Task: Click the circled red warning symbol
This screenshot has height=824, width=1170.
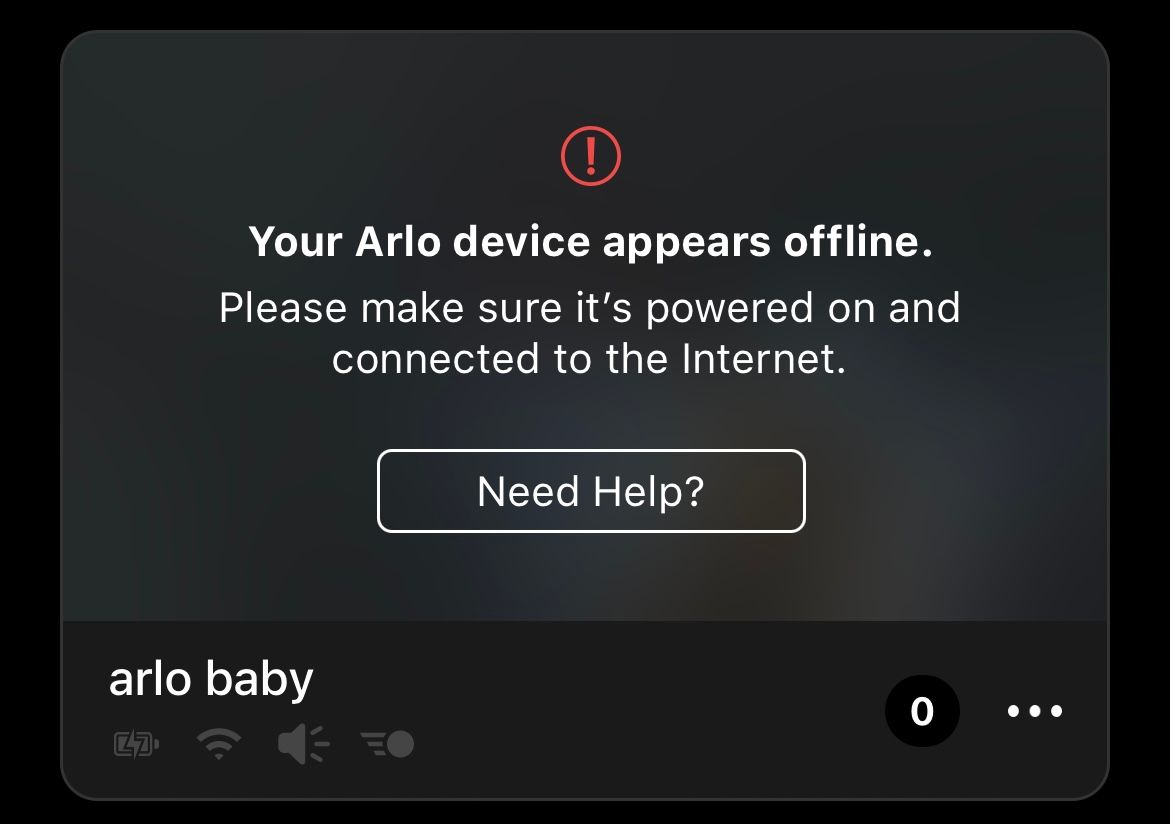Action: coord(591,156)
